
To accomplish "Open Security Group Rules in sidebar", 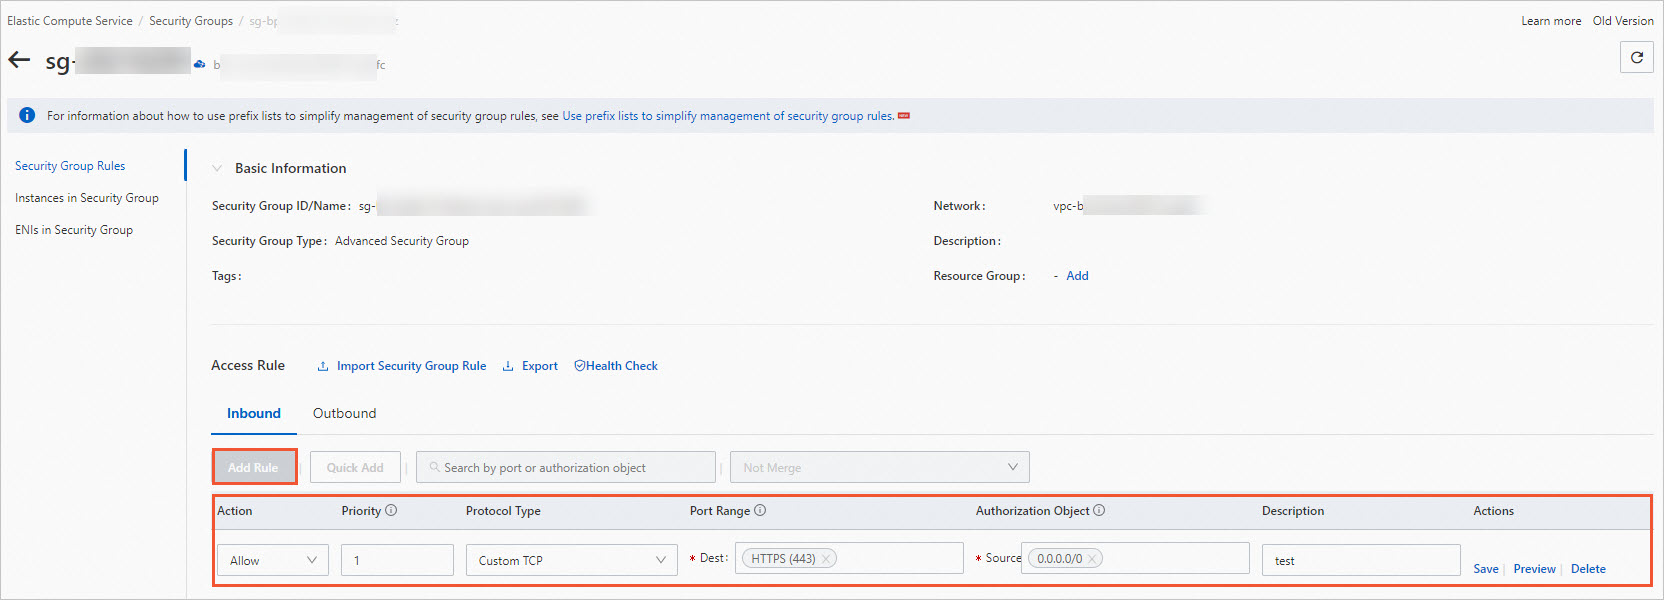I will coord(70,166).
